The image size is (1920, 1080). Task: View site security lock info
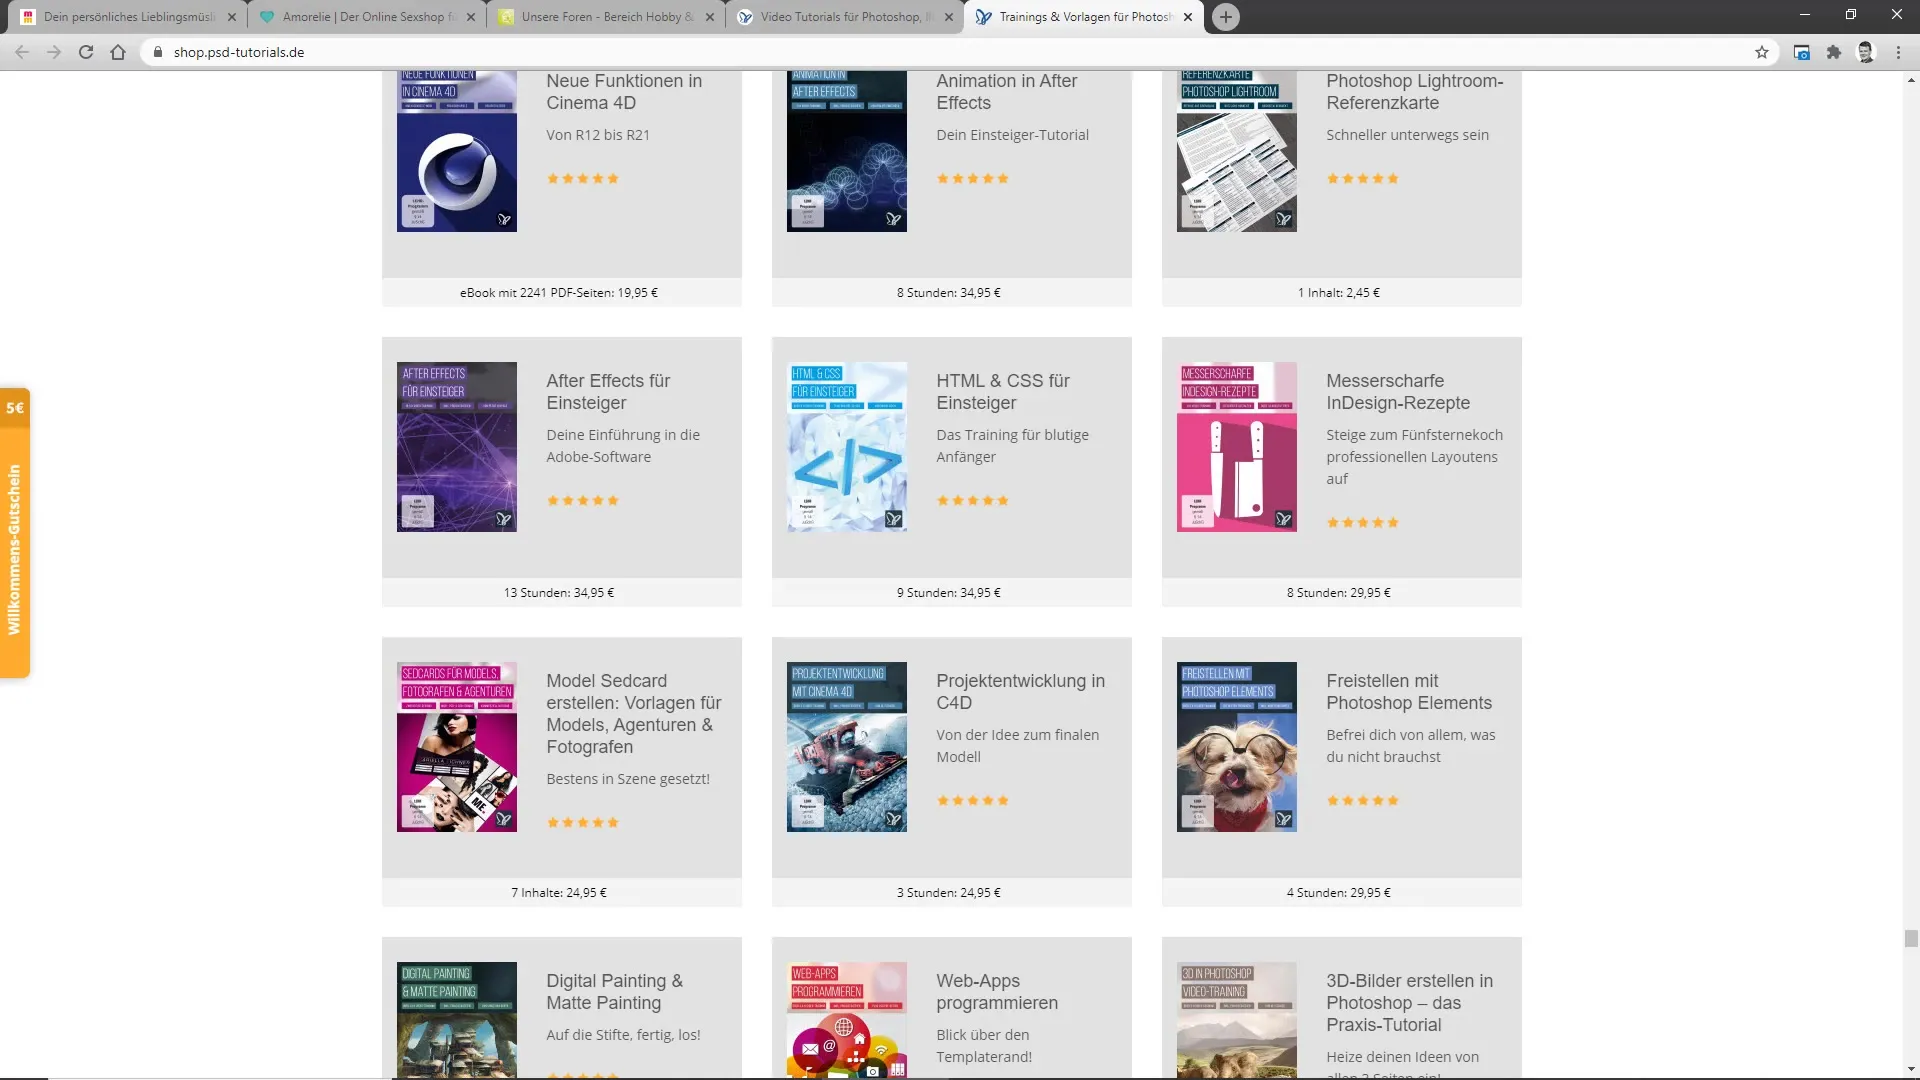(x=158, y=52)
